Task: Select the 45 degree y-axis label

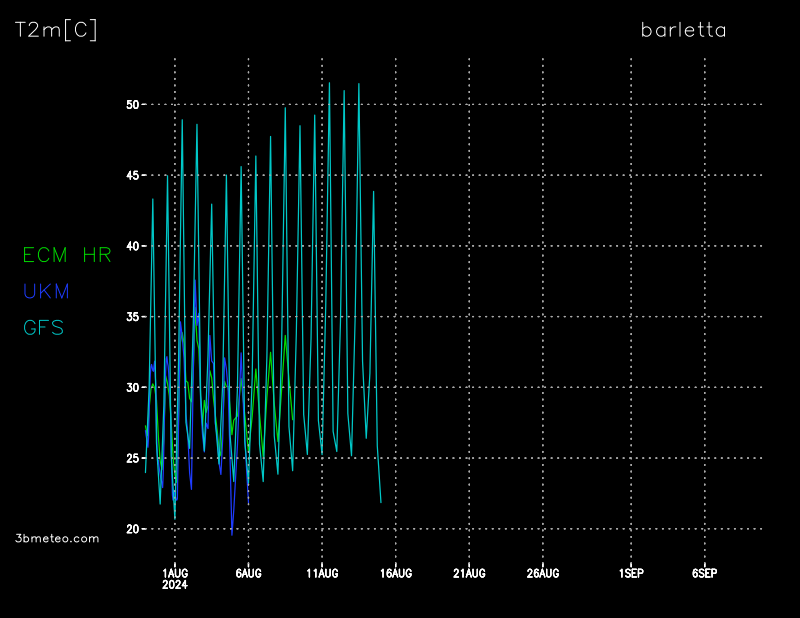Action: [131, 176]
